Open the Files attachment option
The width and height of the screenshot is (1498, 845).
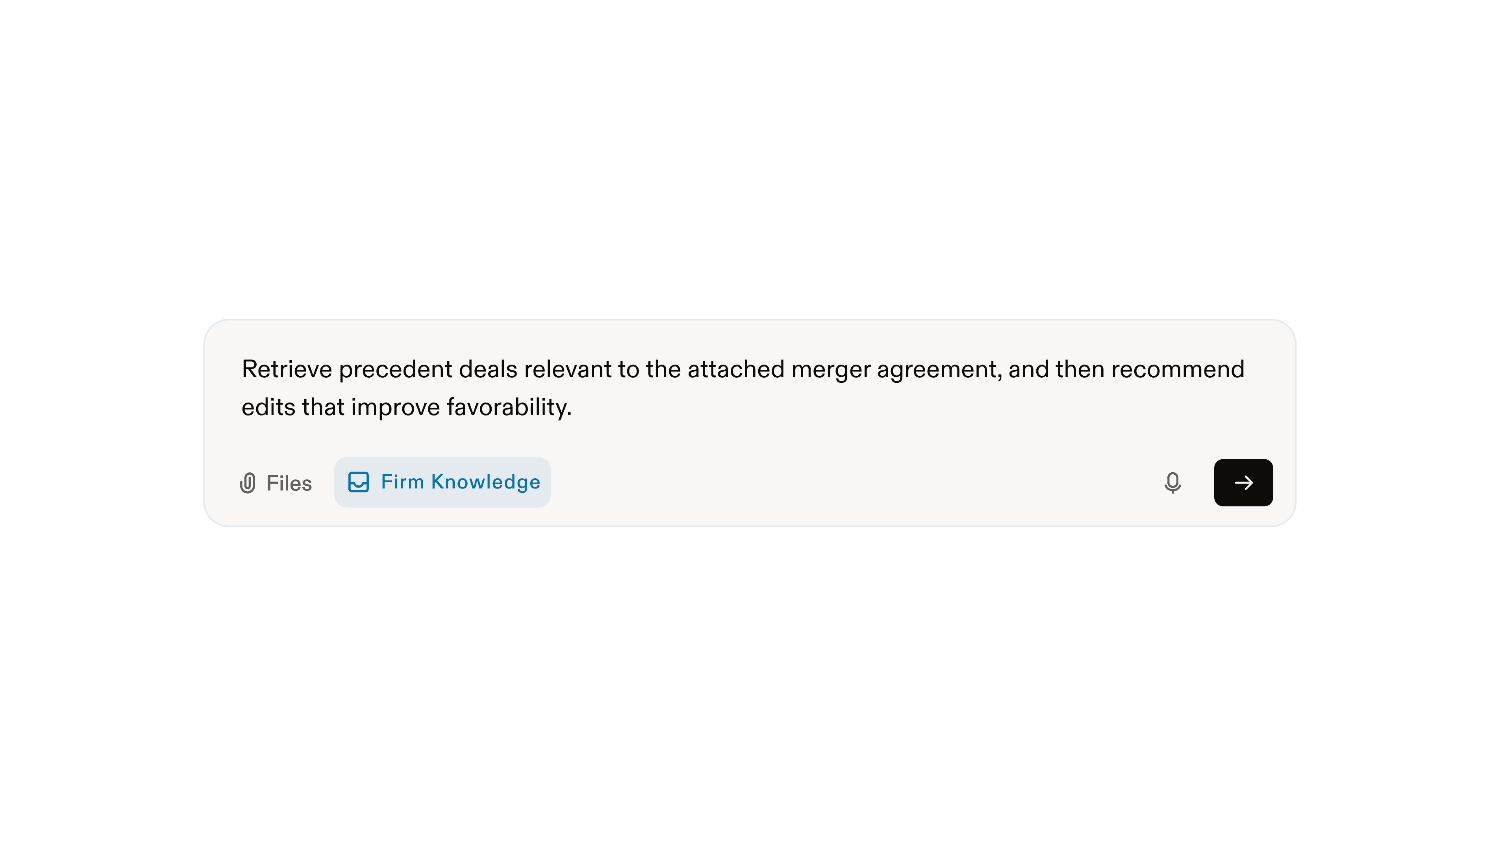coord(276,484)
